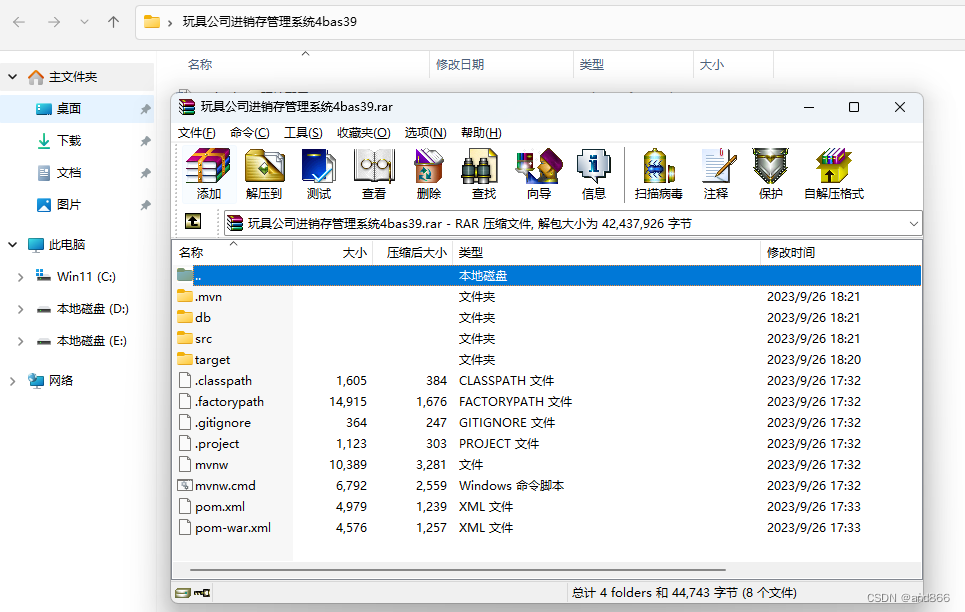This screenshot has height=612, width=965.
Task: Open the 工具(S) menu
Action: click(303, 133)
